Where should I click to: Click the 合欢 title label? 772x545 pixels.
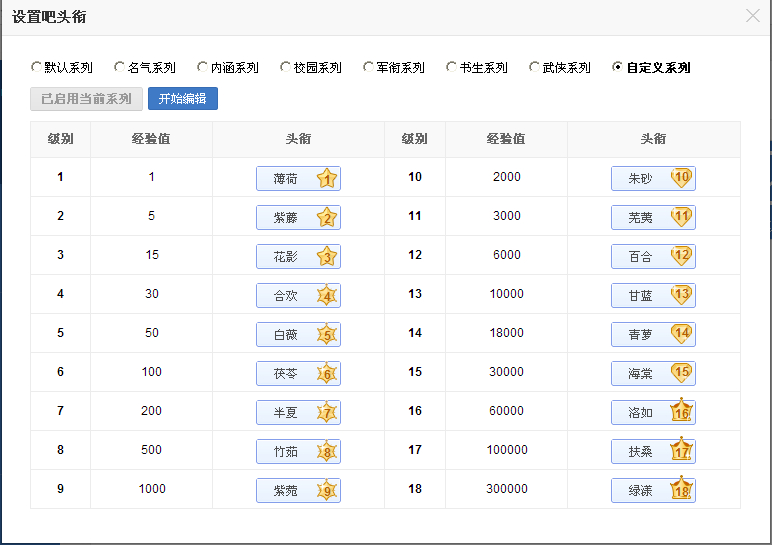pyautogui.click(x=286, y=295)
